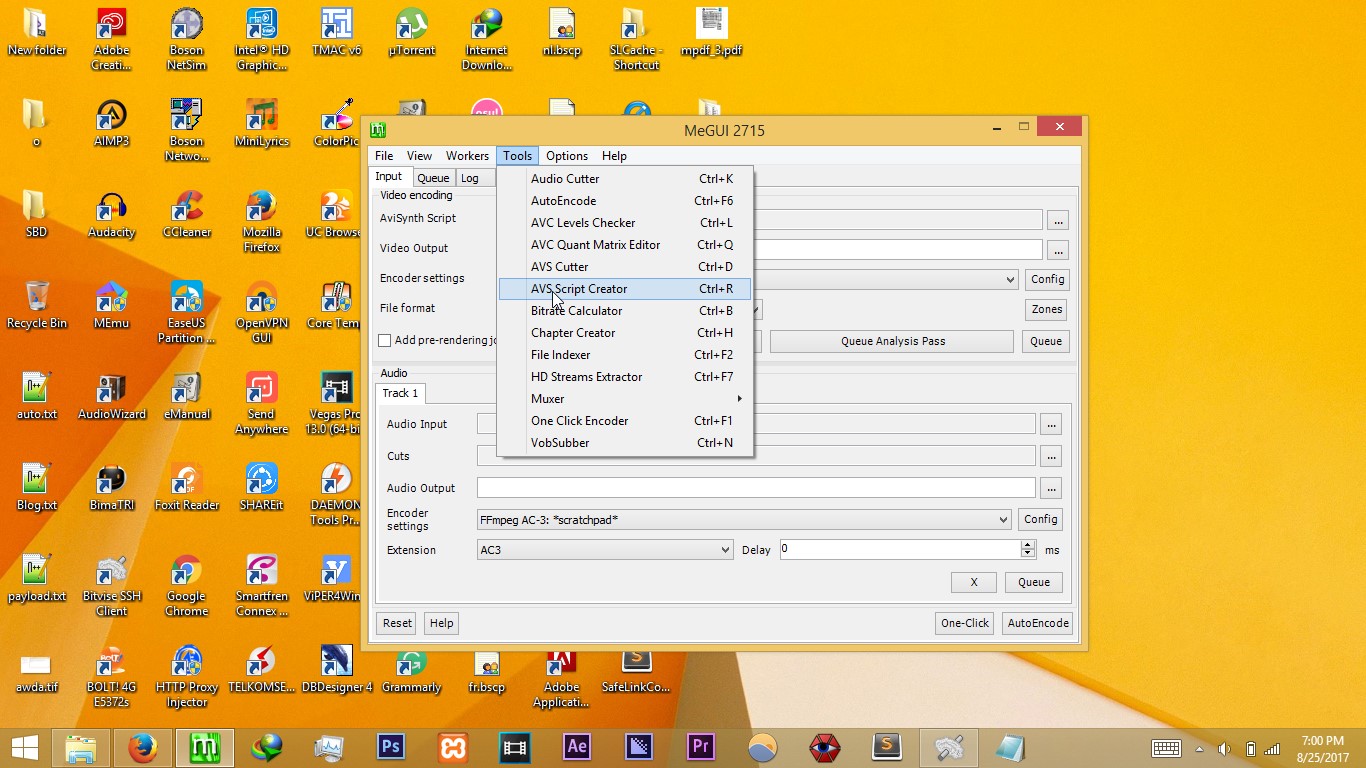This screenshot has width=1366, height=768.
Task: Select µTorrent desktop icon
Action: (411, 33)
